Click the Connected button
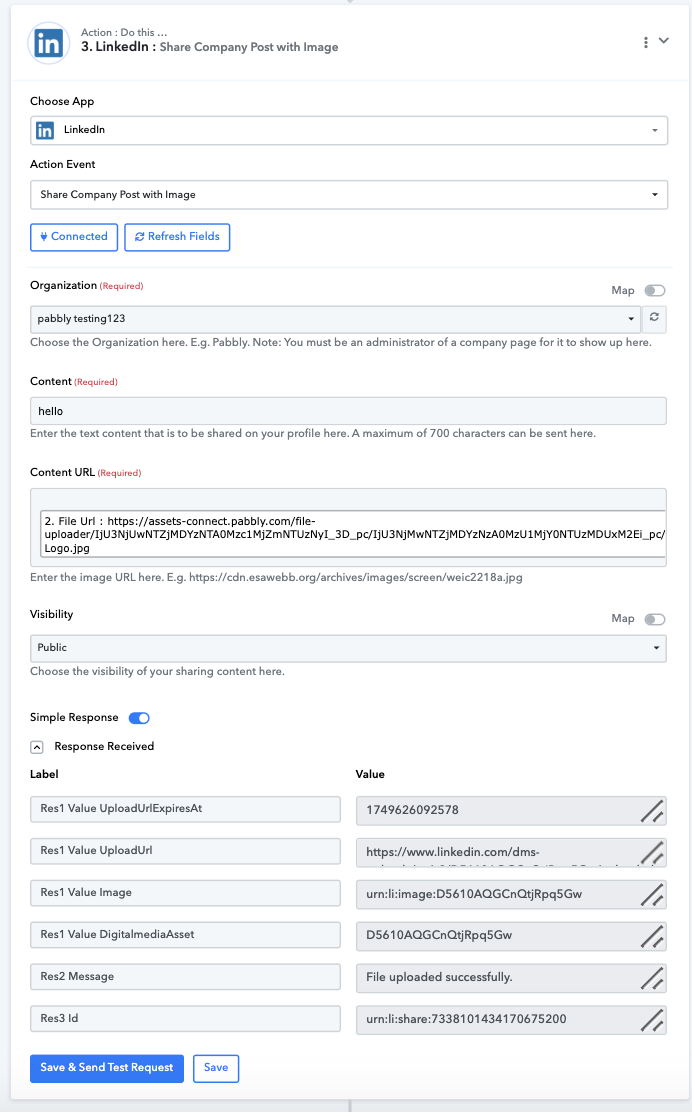This screenshot has width=692, height=1112. [x=74, y=237]
